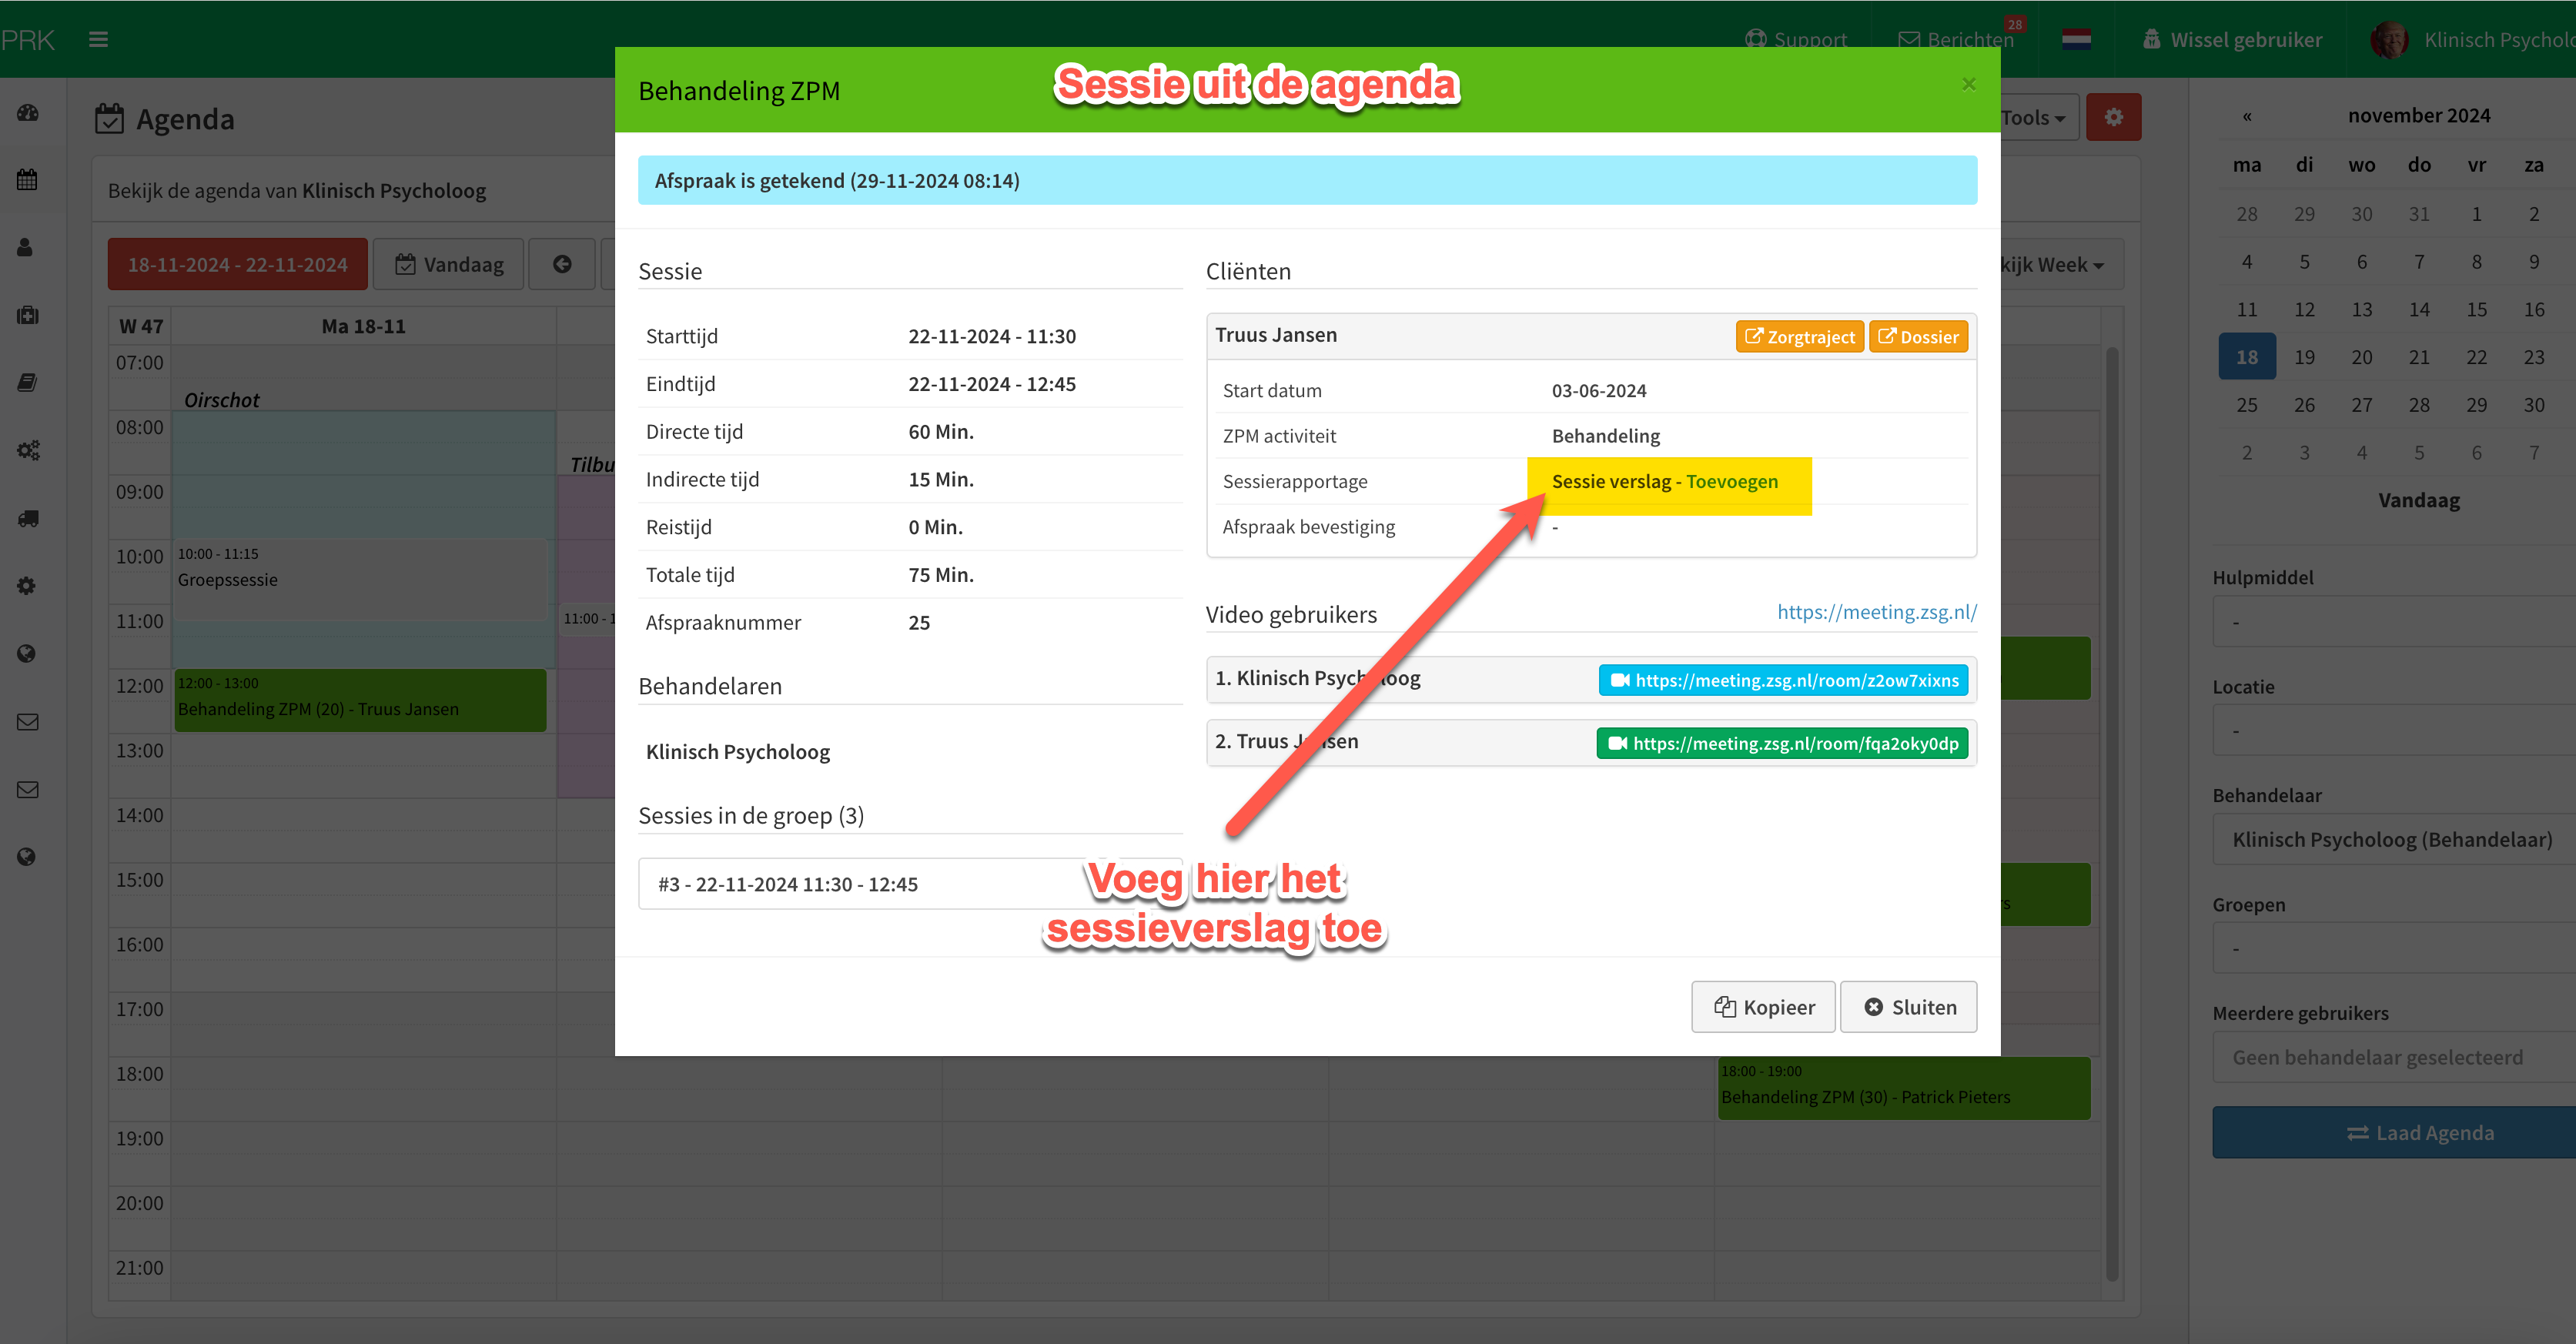Screen dimensions: 2576x1344
Task: Open the single-gear icon in the left sidebar
Action: tap(27, 586)
